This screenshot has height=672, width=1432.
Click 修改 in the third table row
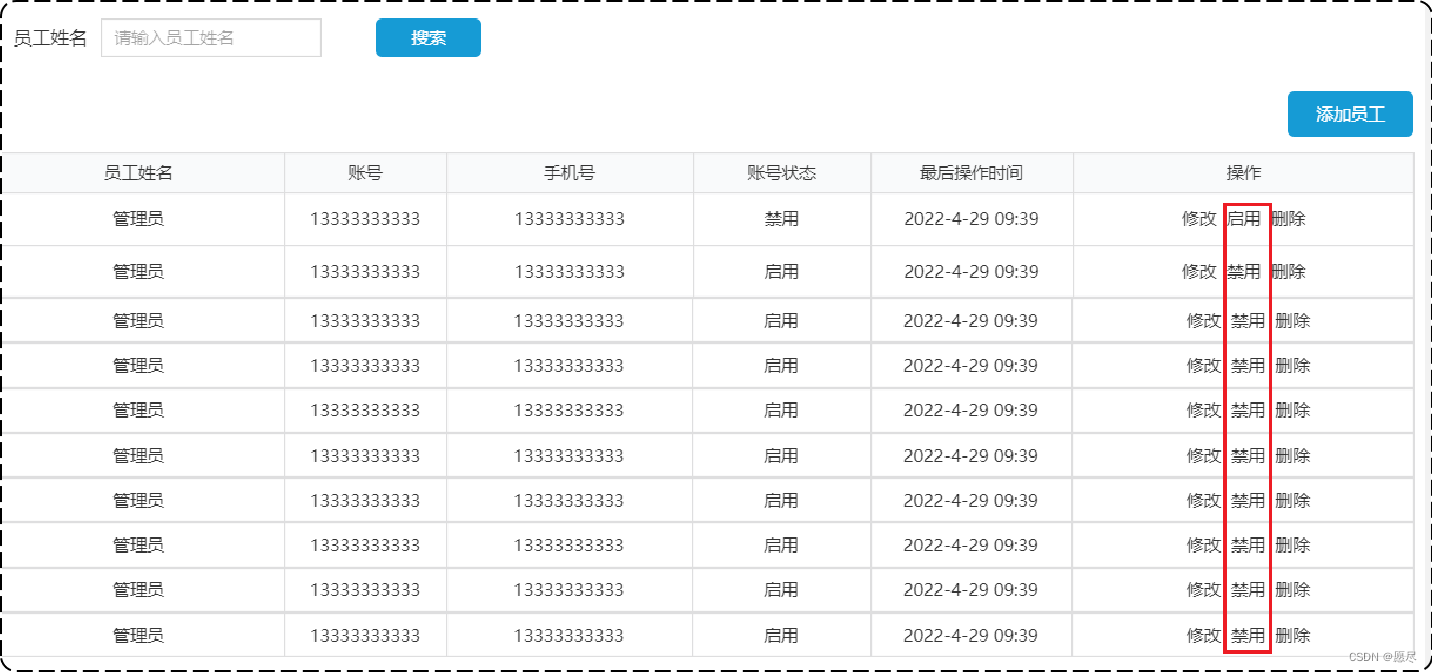point(1204,321)
